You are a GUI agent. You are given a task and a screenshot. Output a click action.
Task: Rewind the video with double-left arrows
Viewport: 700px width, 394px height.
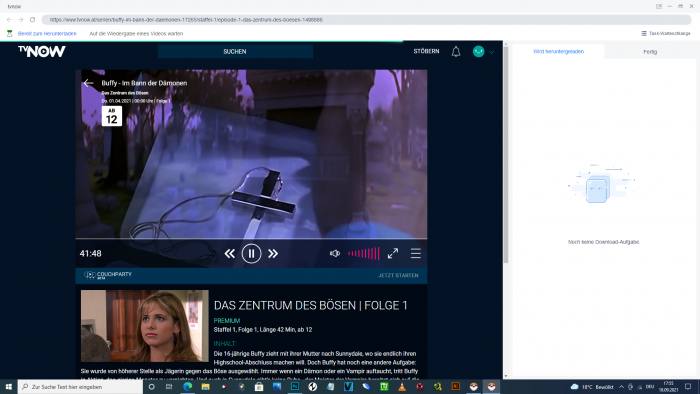(x=229, y=253)
